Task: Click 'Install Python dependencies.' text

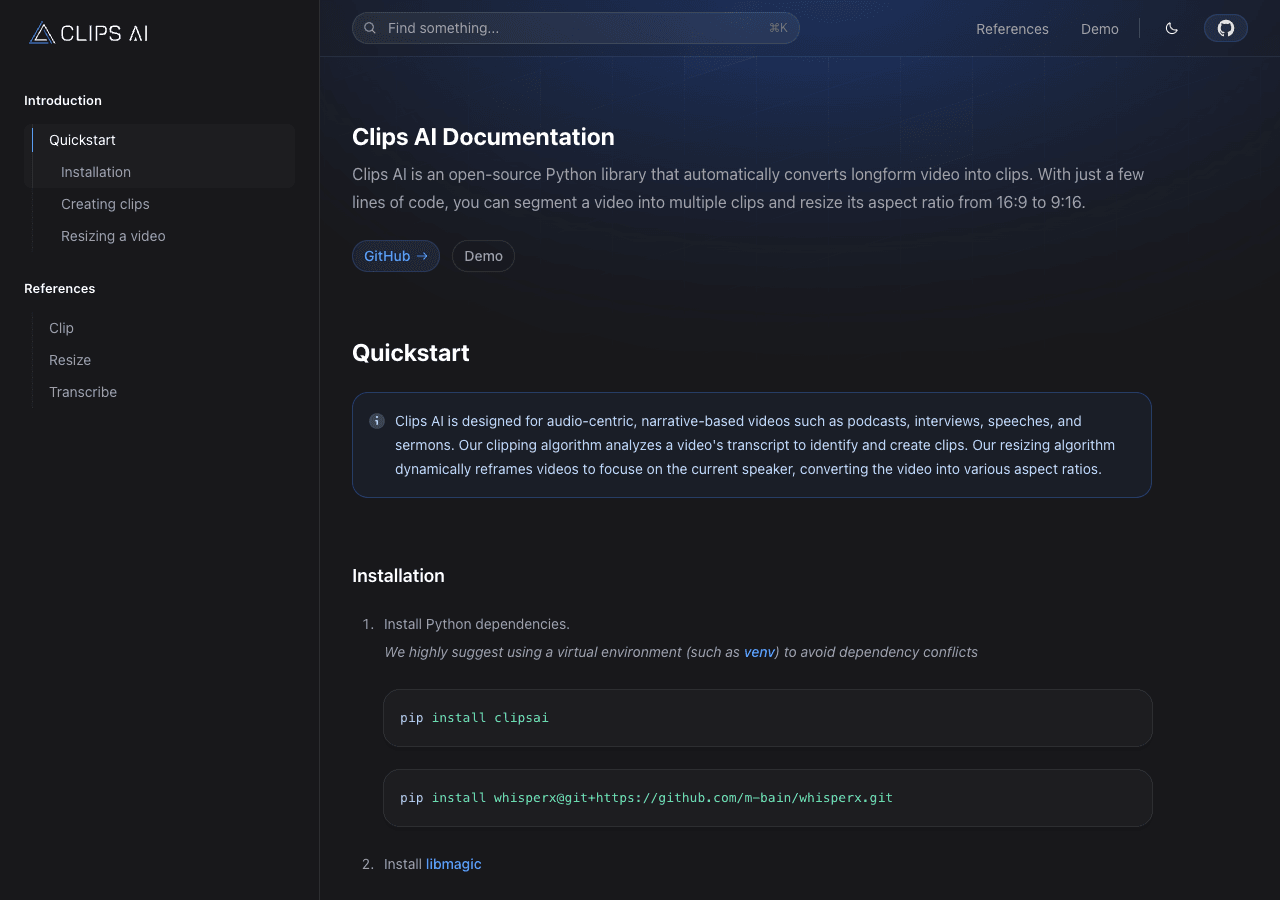Action: click(477, 624)
